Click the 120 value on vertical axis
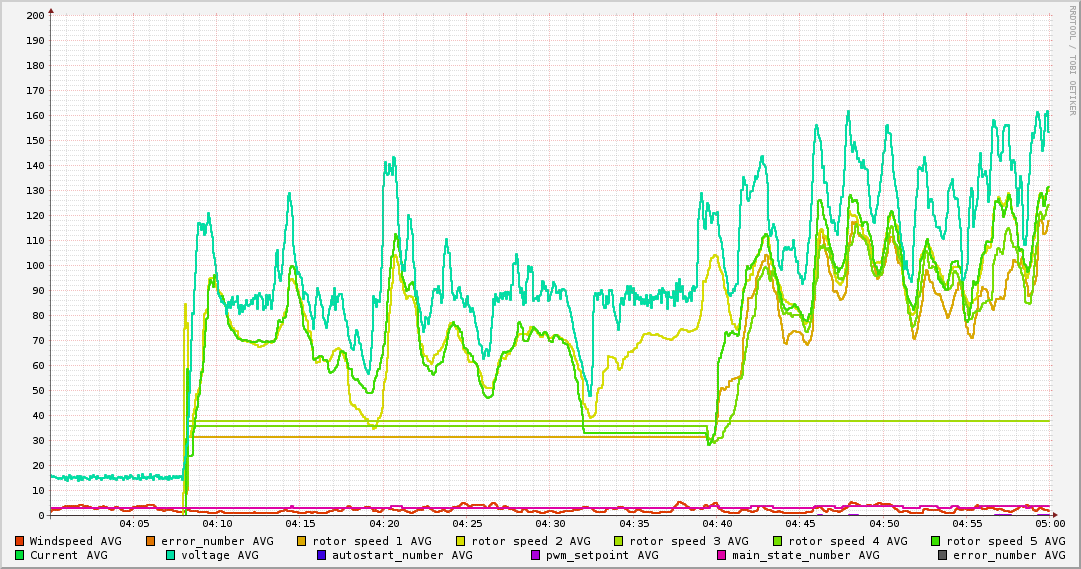The image size is (1081, 569). pos(36,215)
